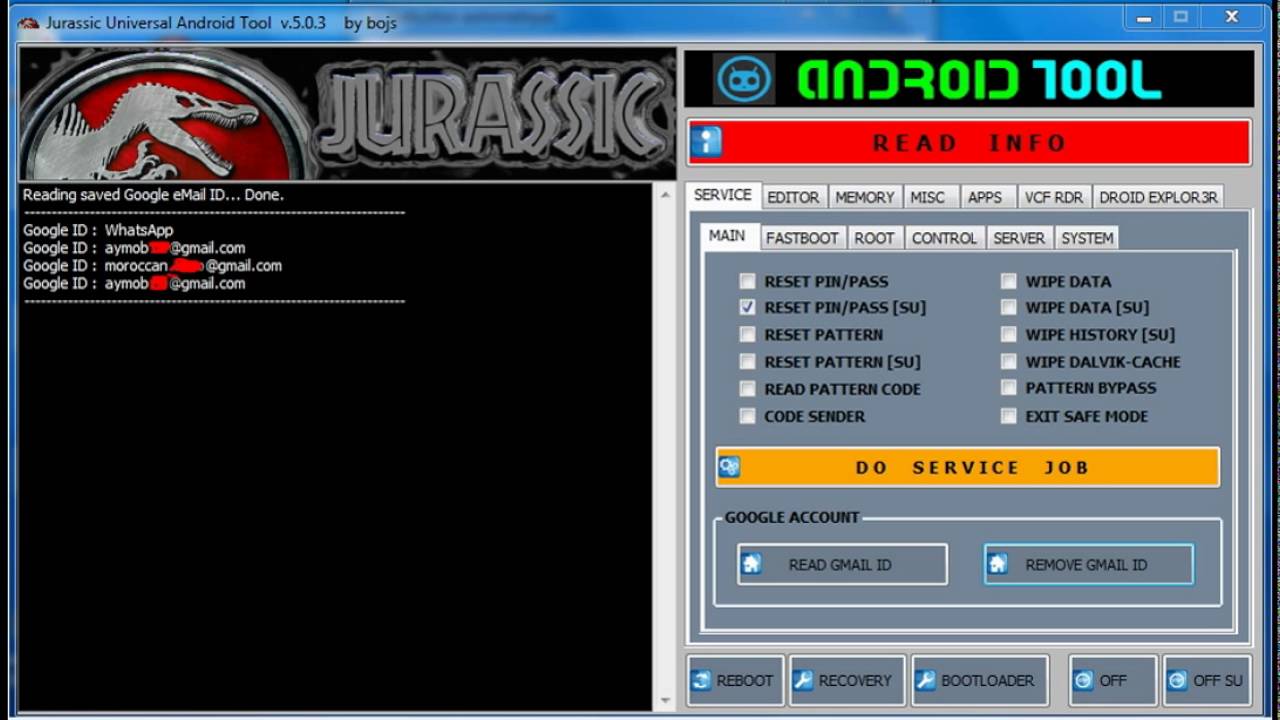This screenshot has width=1280, height=720.
Task: Click the REBOOT refresh icon
Action: 701,680
